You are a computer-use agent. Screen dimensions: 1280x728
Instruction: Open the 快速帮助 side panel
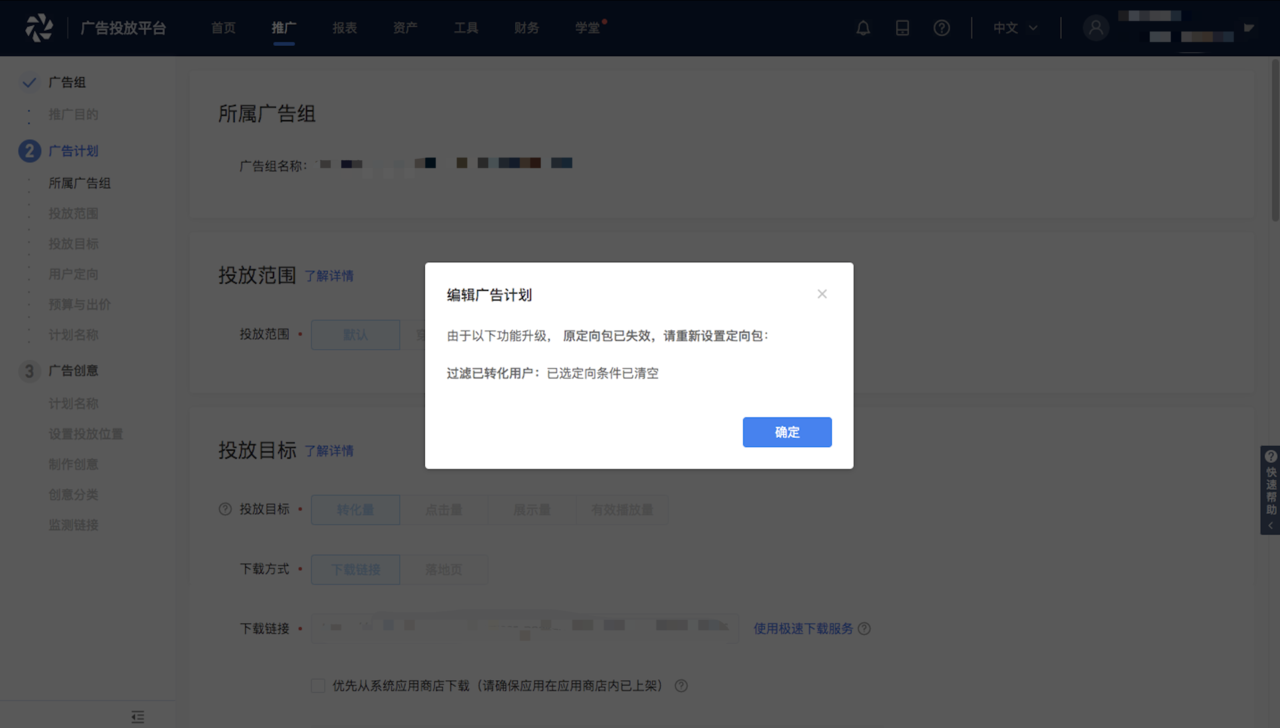[1270, 490]
